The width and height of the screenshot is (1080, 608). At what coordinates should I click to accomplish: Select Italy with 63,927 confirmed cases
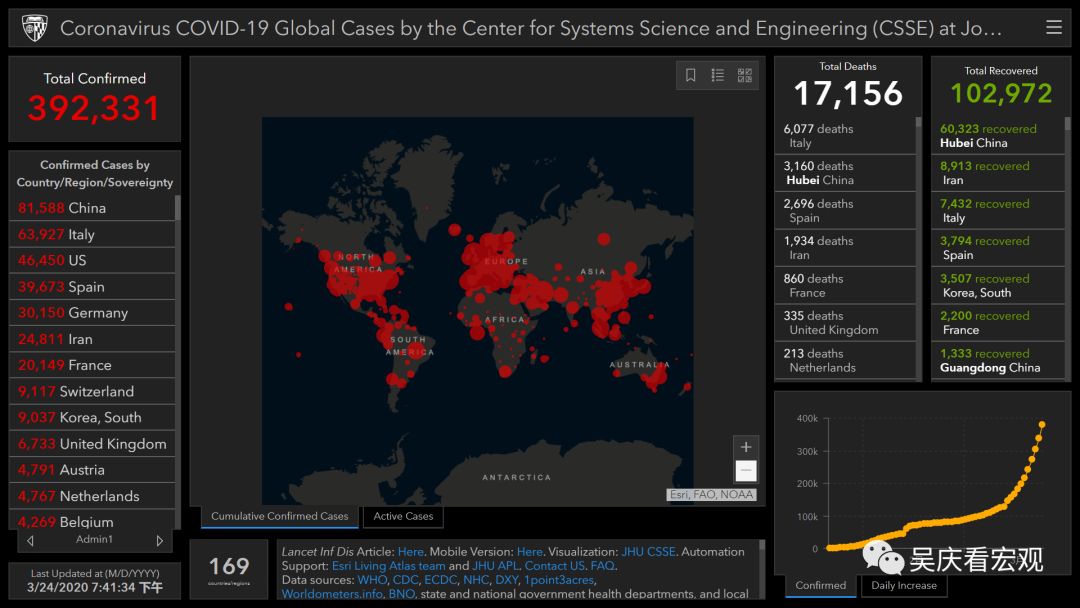click(x=92, y=234)
